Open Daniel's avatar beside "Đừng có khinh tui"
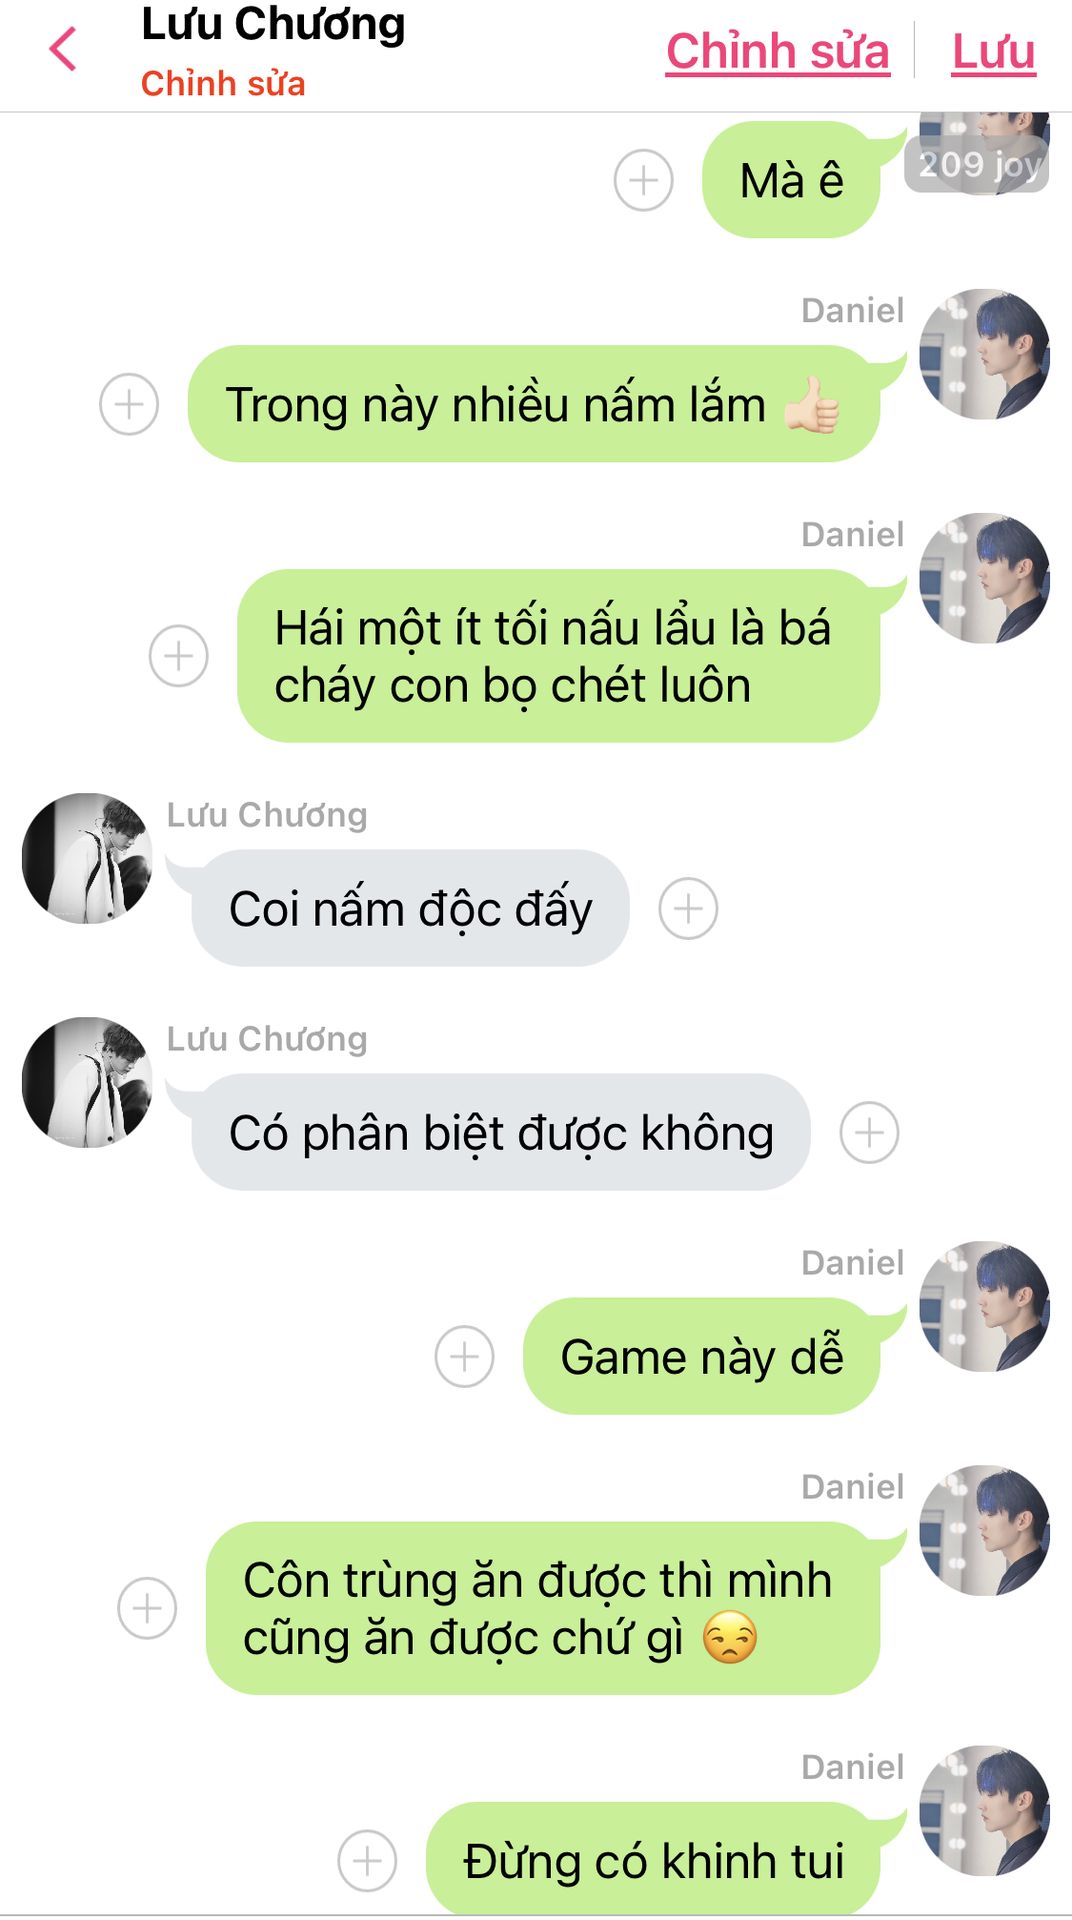 [x=984, y=1810]
